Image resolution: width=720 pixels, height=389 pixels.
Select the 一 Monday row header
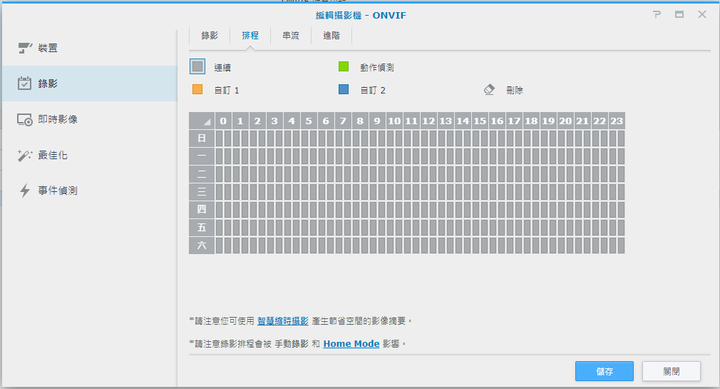[x=202, y=156]
